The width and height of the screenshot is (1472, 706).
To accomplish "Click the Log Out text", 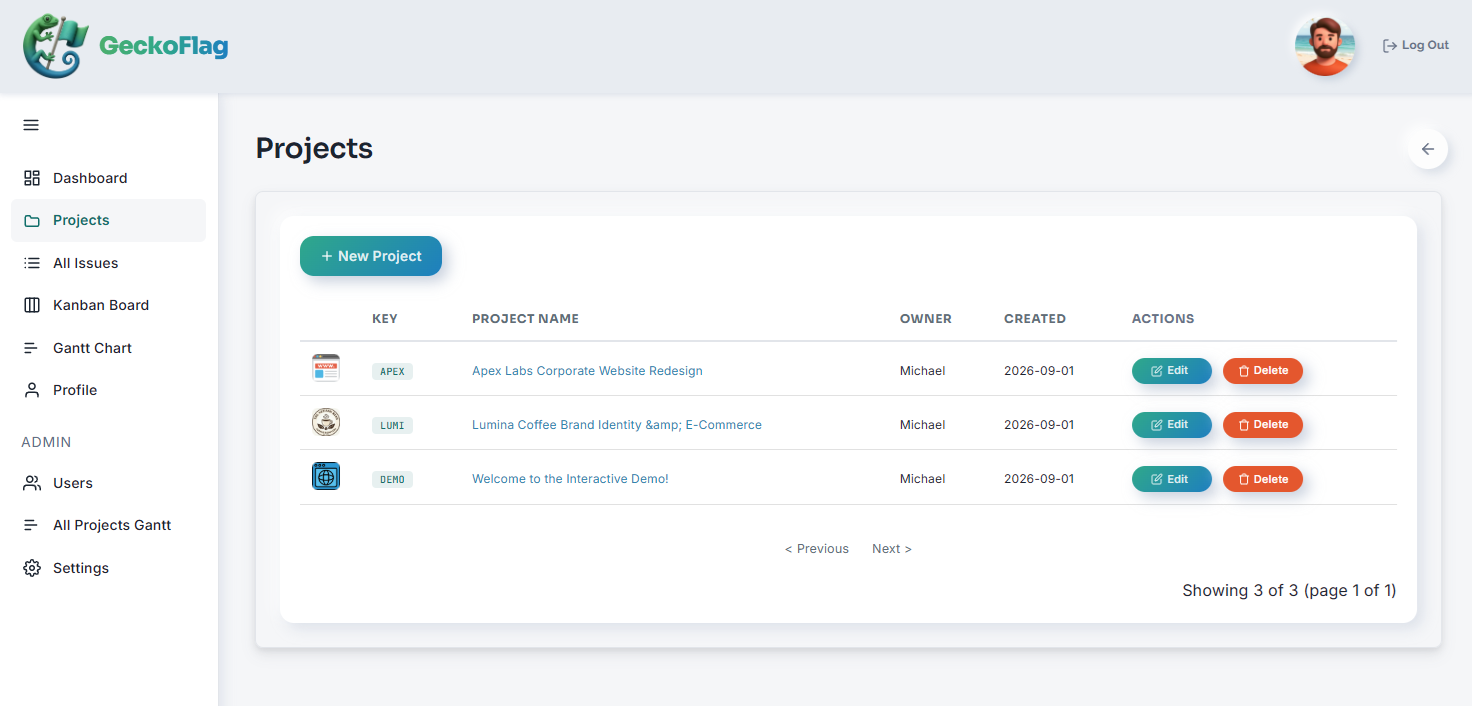I will pyautogui.click(x=1425, y=45).
